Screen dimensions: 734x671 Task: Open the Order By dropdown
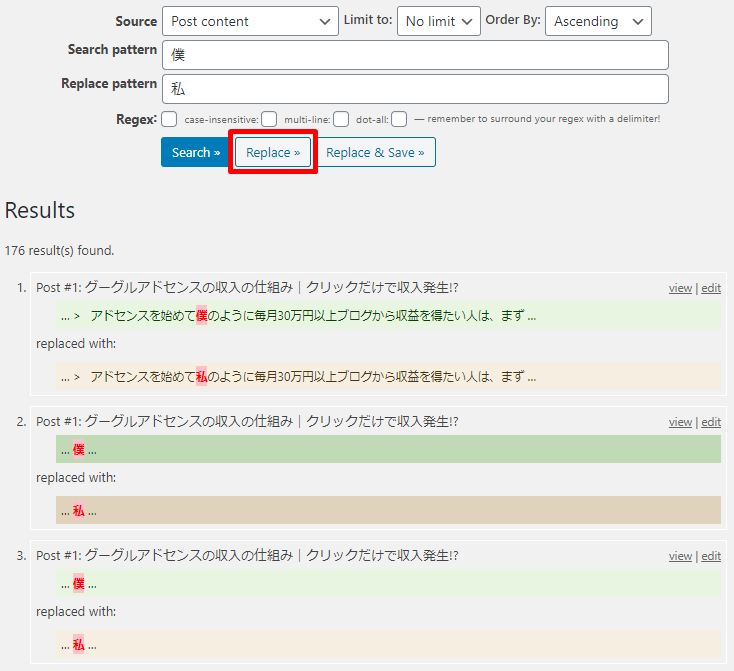(597, 21)
